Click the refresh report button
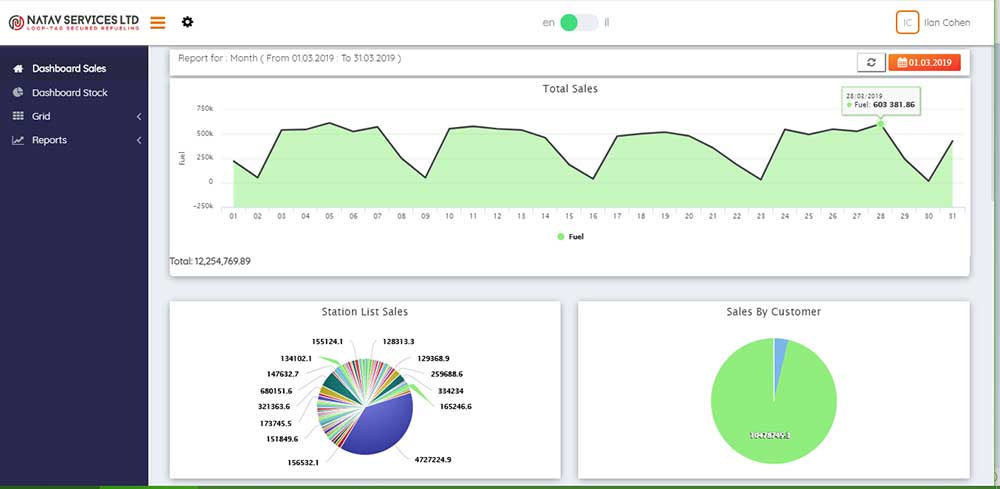This screenshot has height=489, width=1000. click(x=871, y=62)
